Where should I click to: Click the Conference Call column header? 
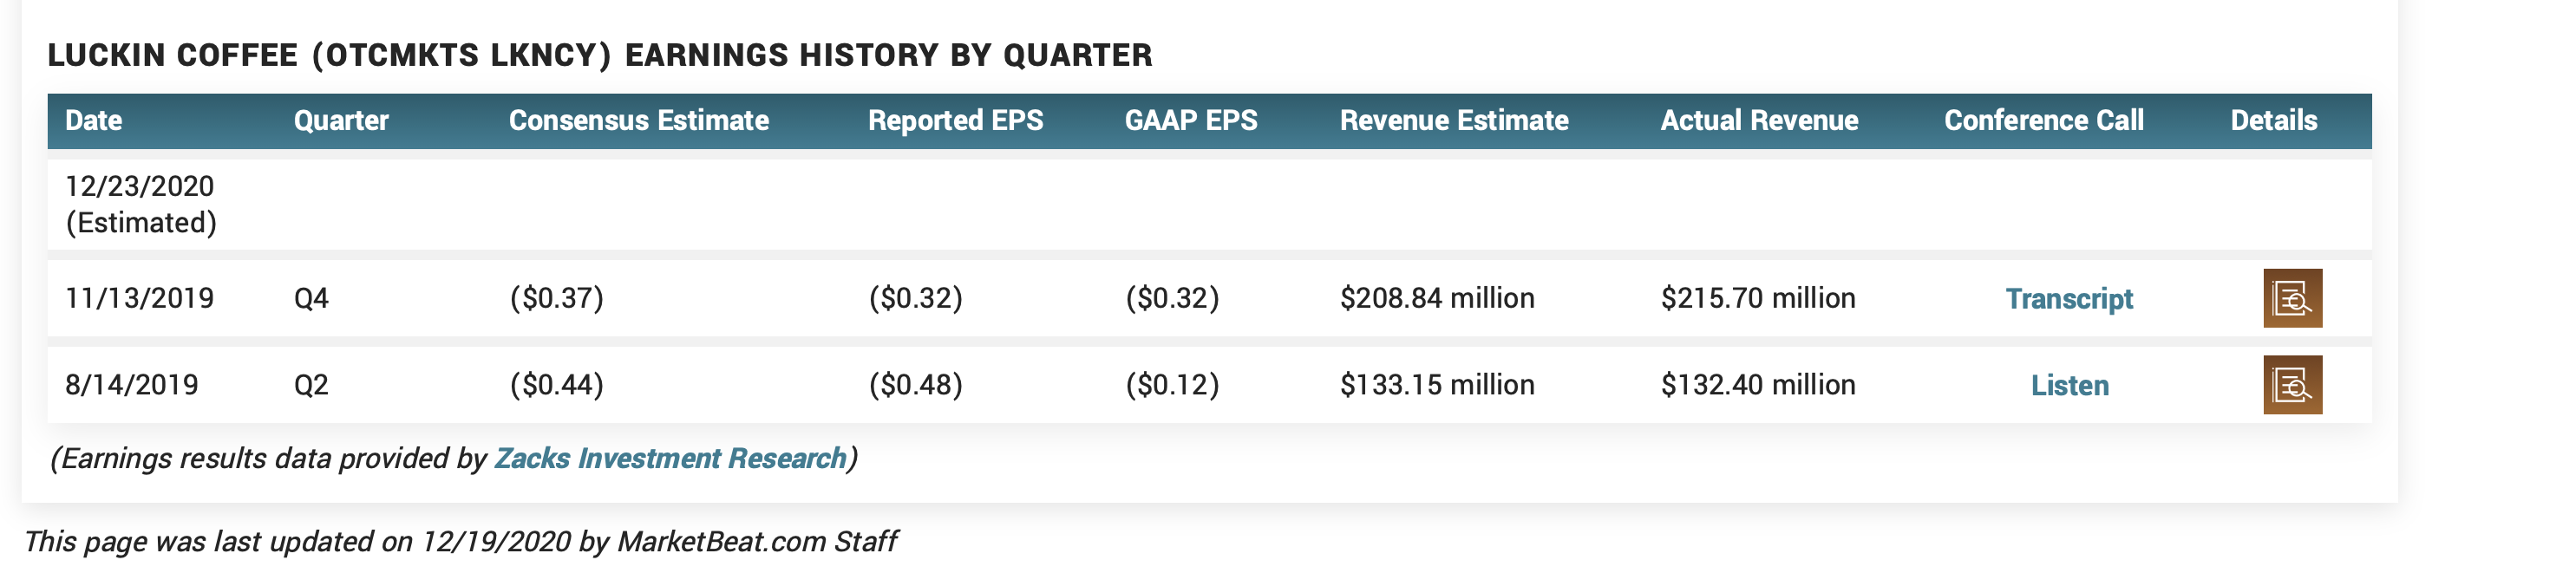coord(2043,121)
